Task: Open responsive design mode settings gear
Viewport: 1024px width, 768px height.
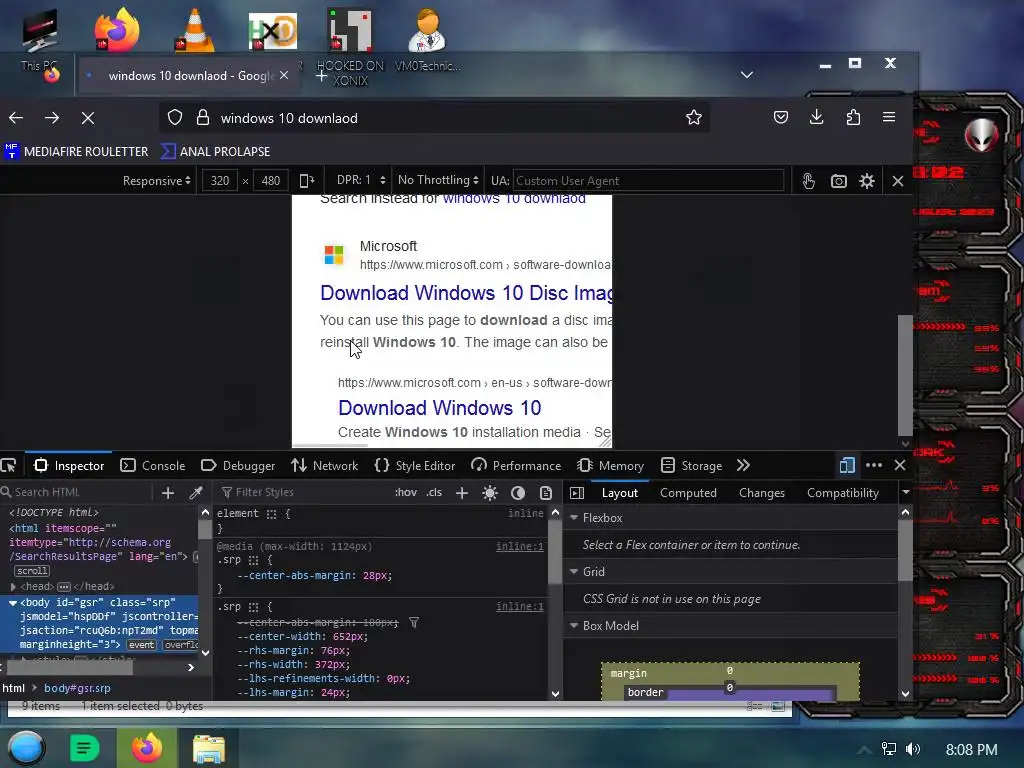Action: coord(867,181)
